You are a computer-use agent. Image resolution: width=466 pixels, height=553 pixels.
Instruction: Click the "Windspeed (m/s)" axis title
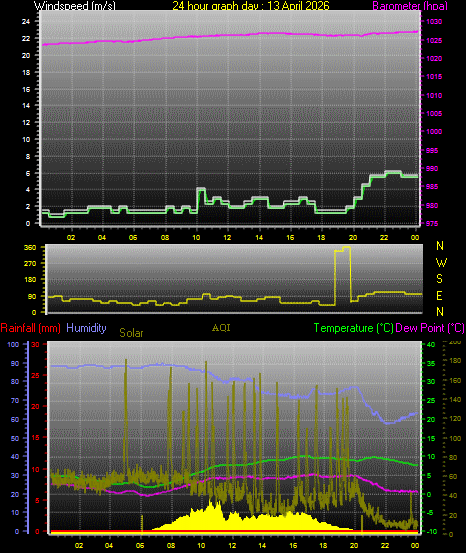[74, 6]
